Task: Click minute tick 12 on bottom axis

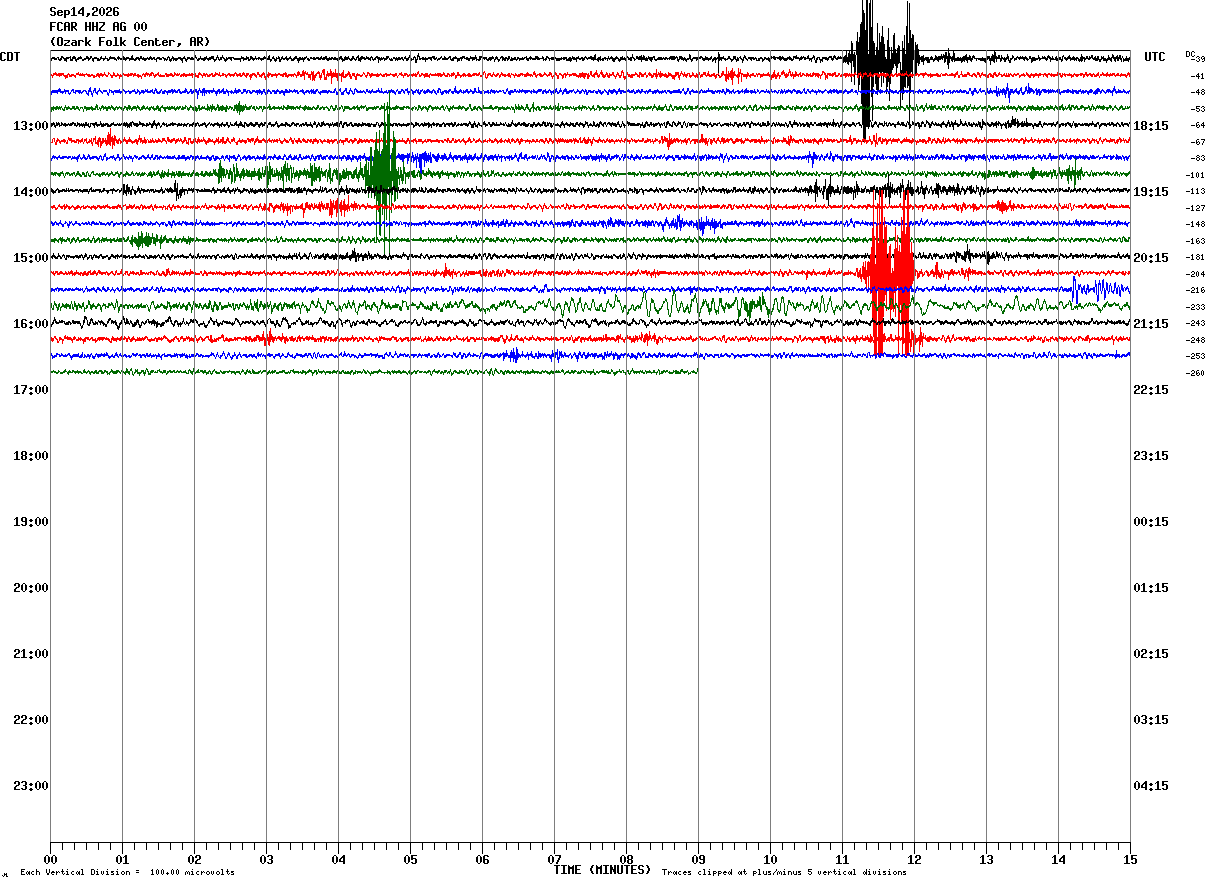Action: [914, 859]
